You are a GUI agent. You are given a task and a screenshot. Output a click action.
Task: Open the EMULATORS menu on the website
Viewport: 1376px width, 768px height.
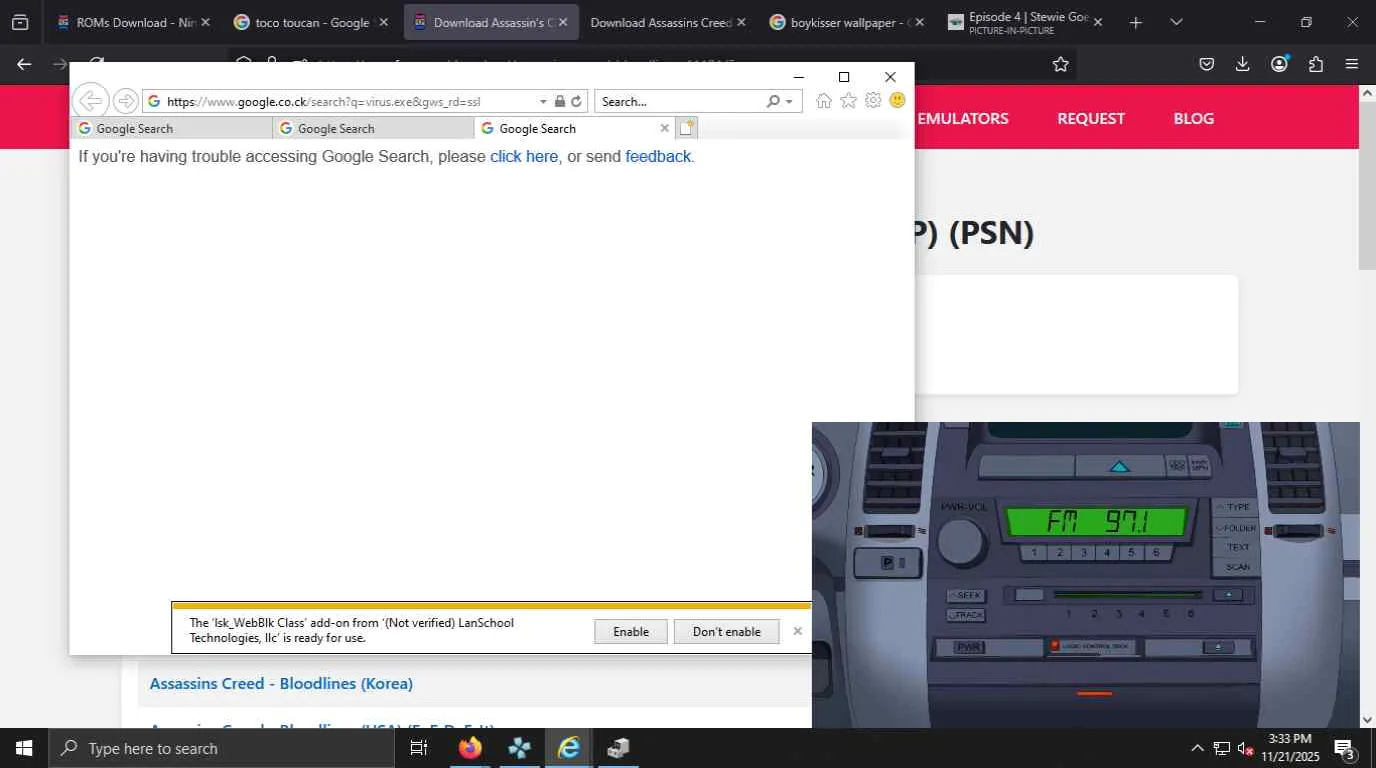click(962, 118)
